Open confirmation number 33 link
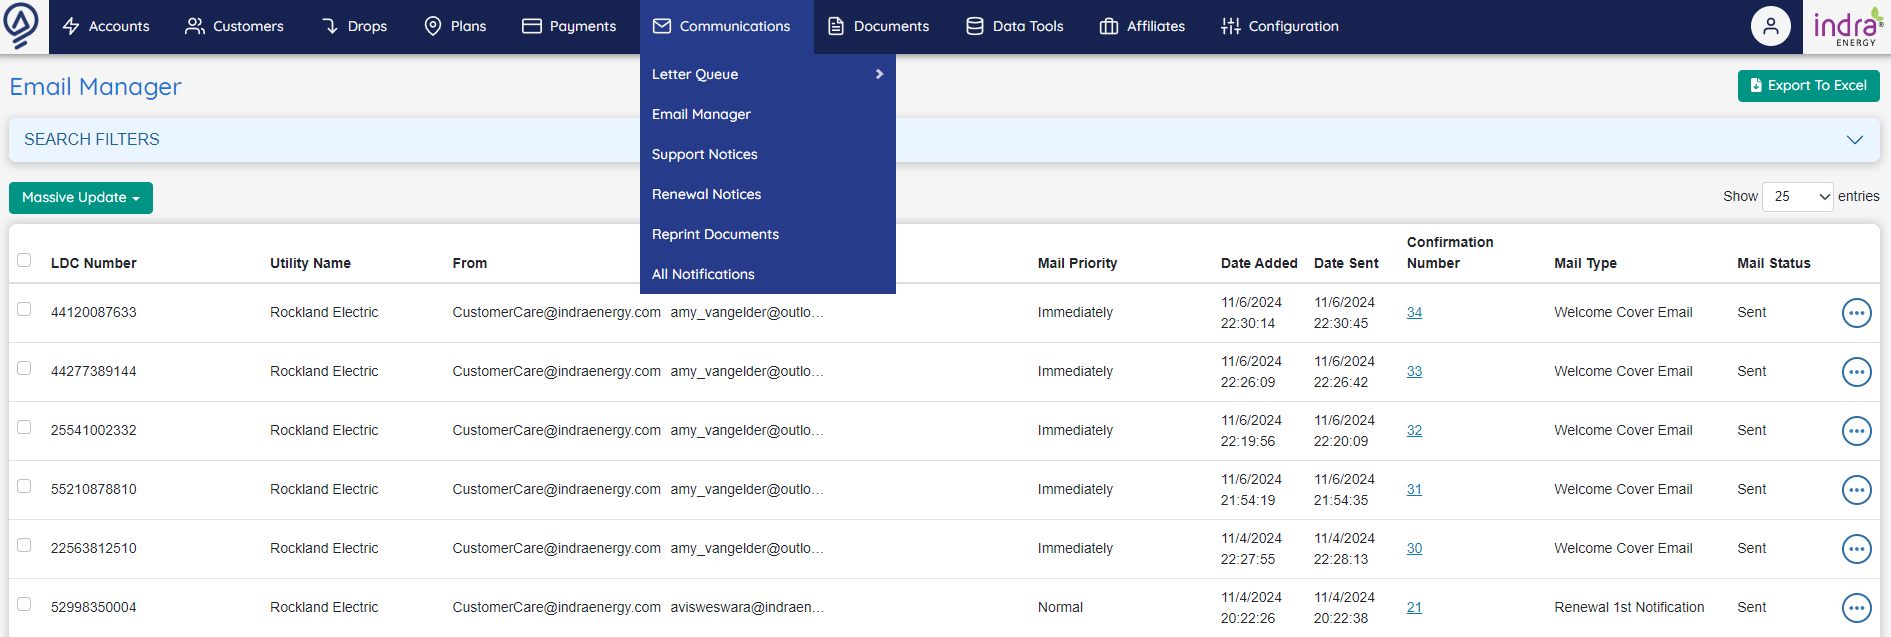The width and height of the screenshot is (1891, 637). (1414, 371)
